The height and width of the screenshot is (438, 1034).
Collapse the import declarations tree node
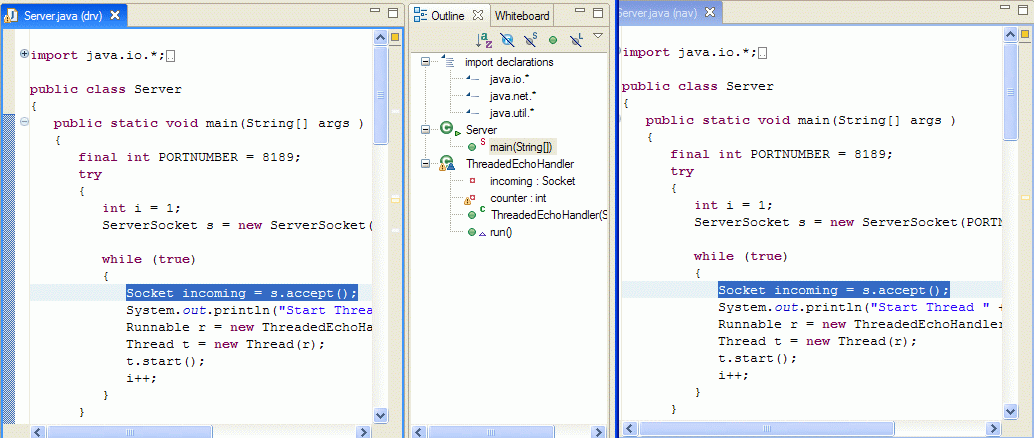pos(426,62)
